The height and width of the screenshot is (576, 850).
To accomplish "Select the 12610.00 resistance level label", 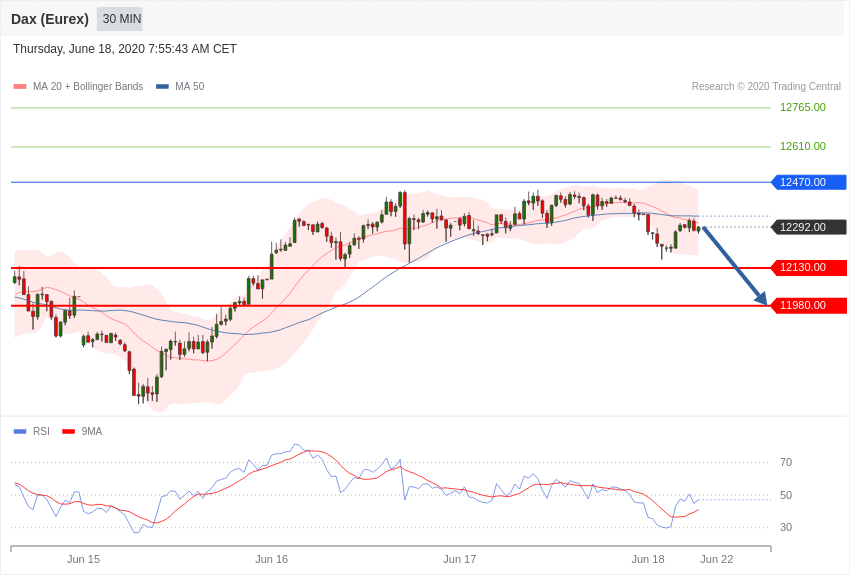I will (x=802, y=146).
